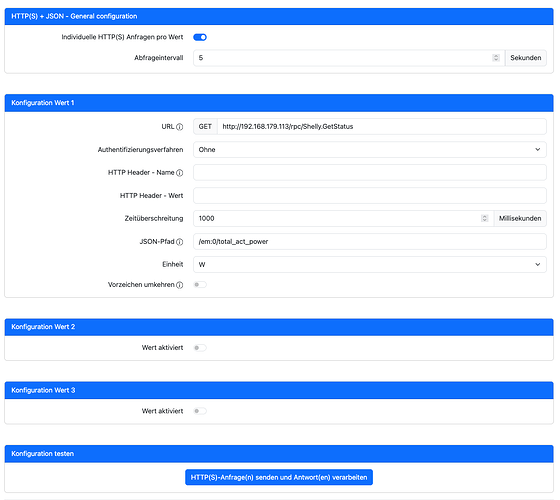Click Abfrageintervall spinner arrows
This screenshot has width=560, height=500.
[x=496, y=58]
